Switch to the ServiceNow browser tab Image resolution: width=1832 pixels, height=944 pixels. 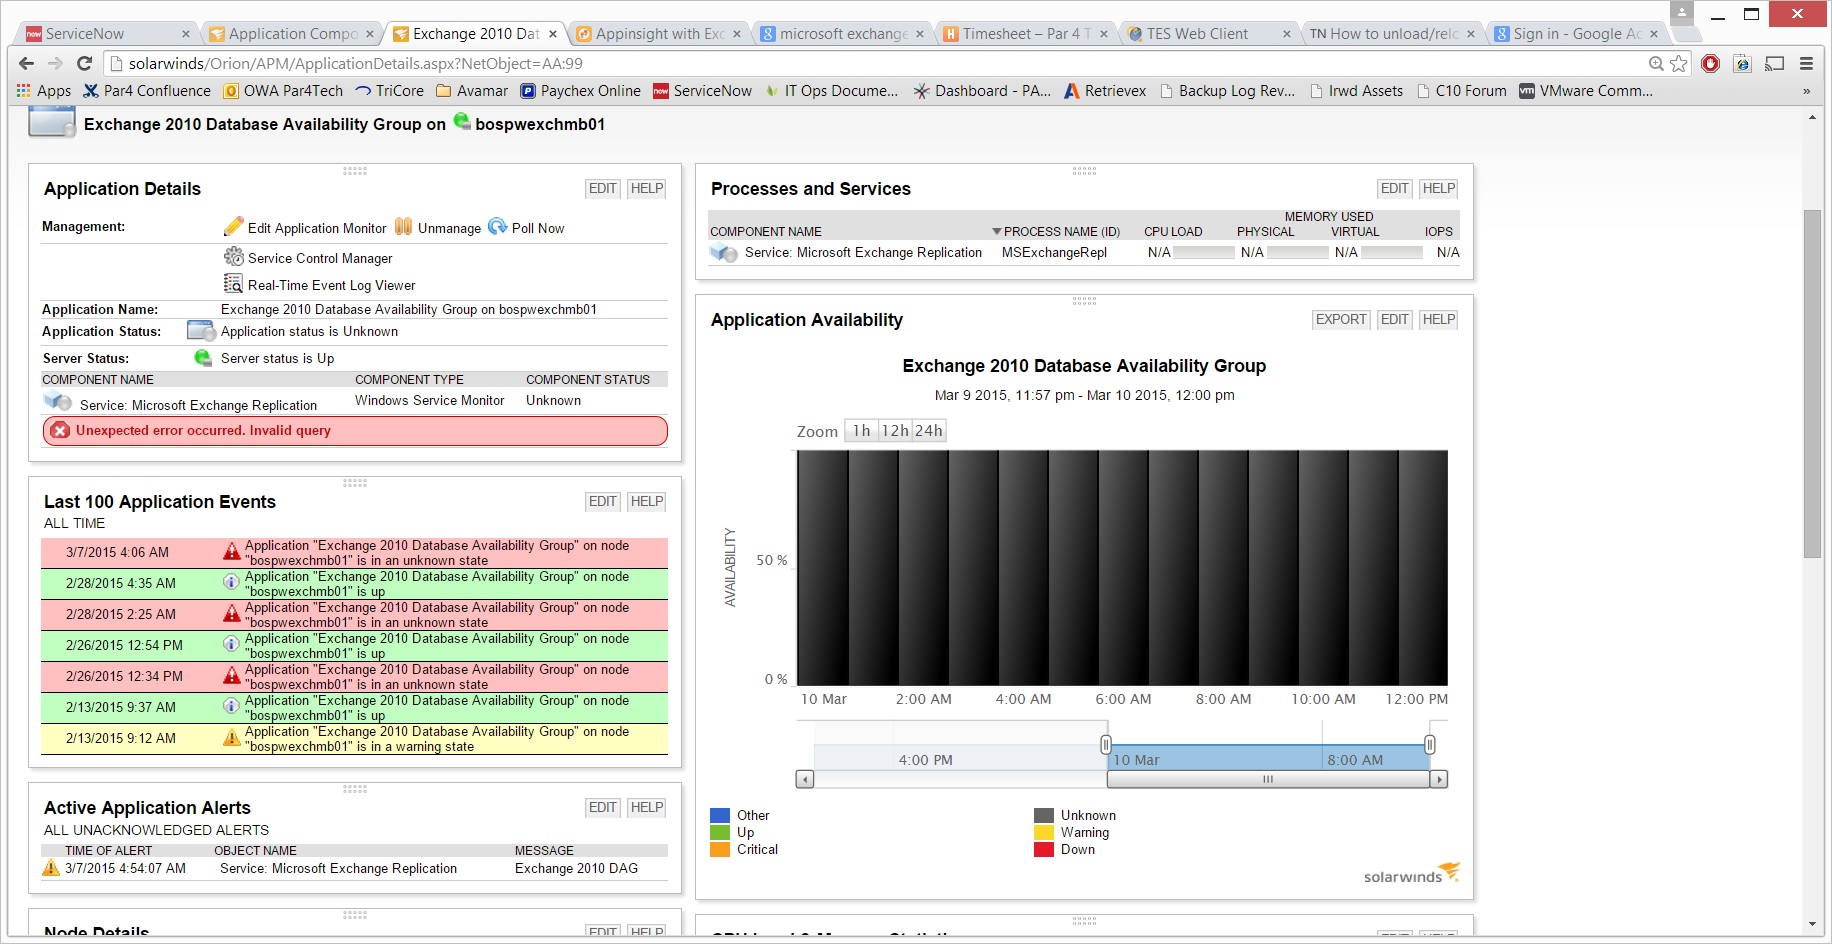pos(106,34)
